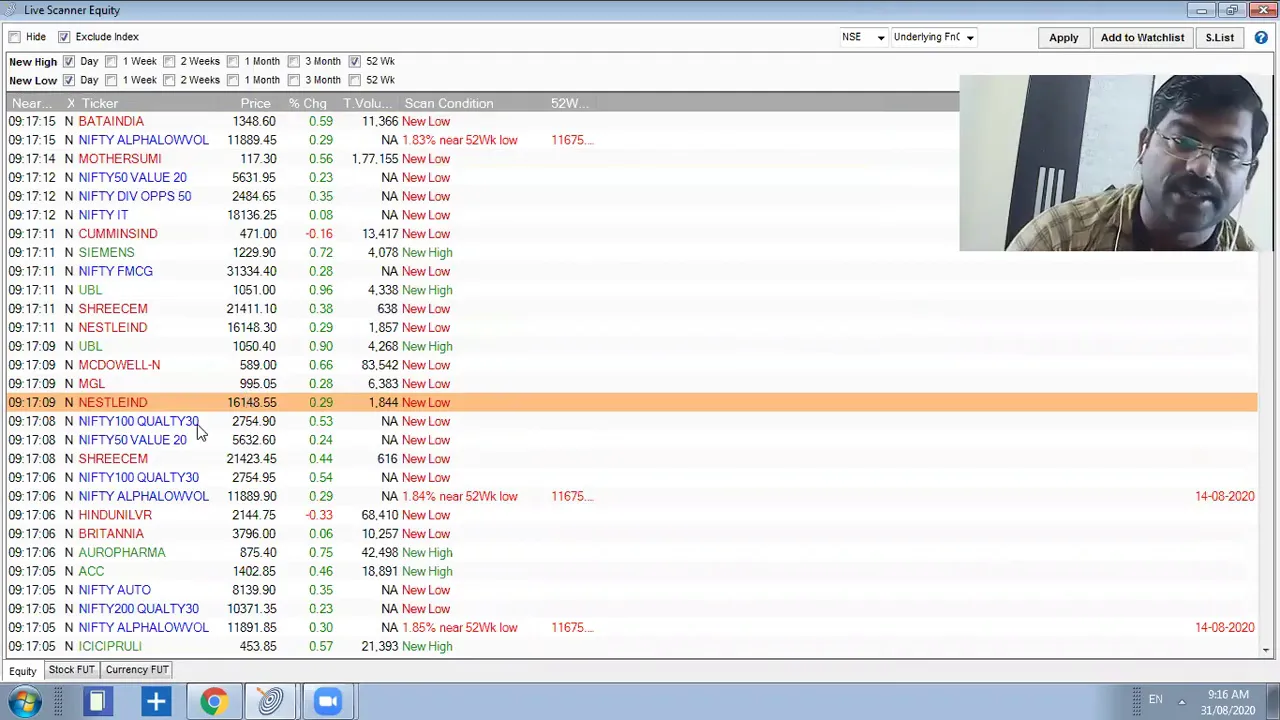Sort by the T.Volu... column header

click(x=370, y=103)
